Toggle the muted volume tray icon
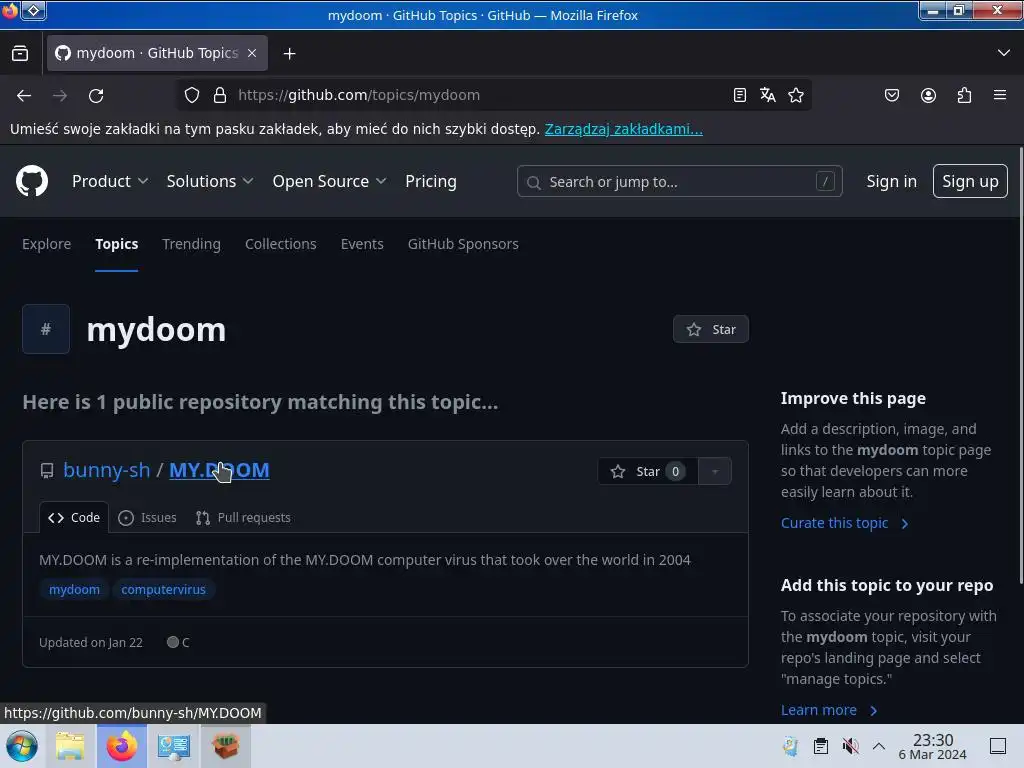The height and width of the screenshot is (768, 1024). [850, 746]
